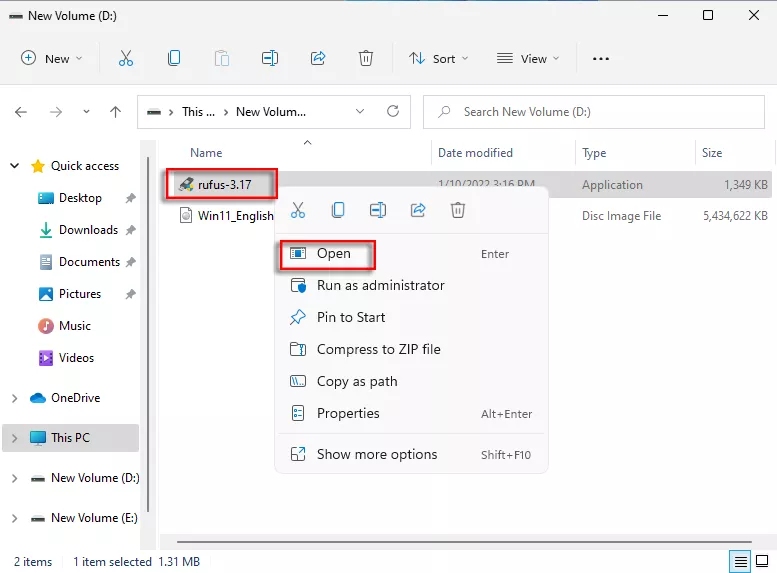
Task: Click the Copy icon in the toolbar
Action: [174, 59]
